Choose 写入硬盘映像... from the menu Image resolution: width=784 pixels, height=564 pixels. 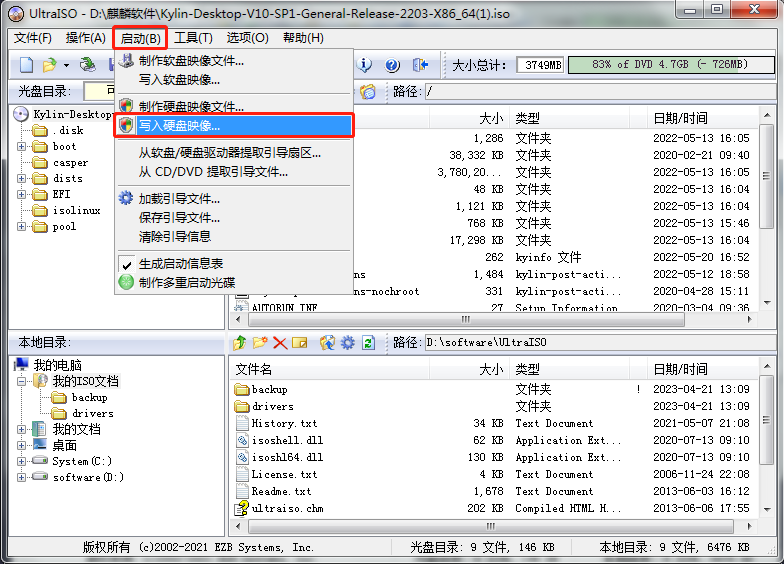(x=234, y=126)
